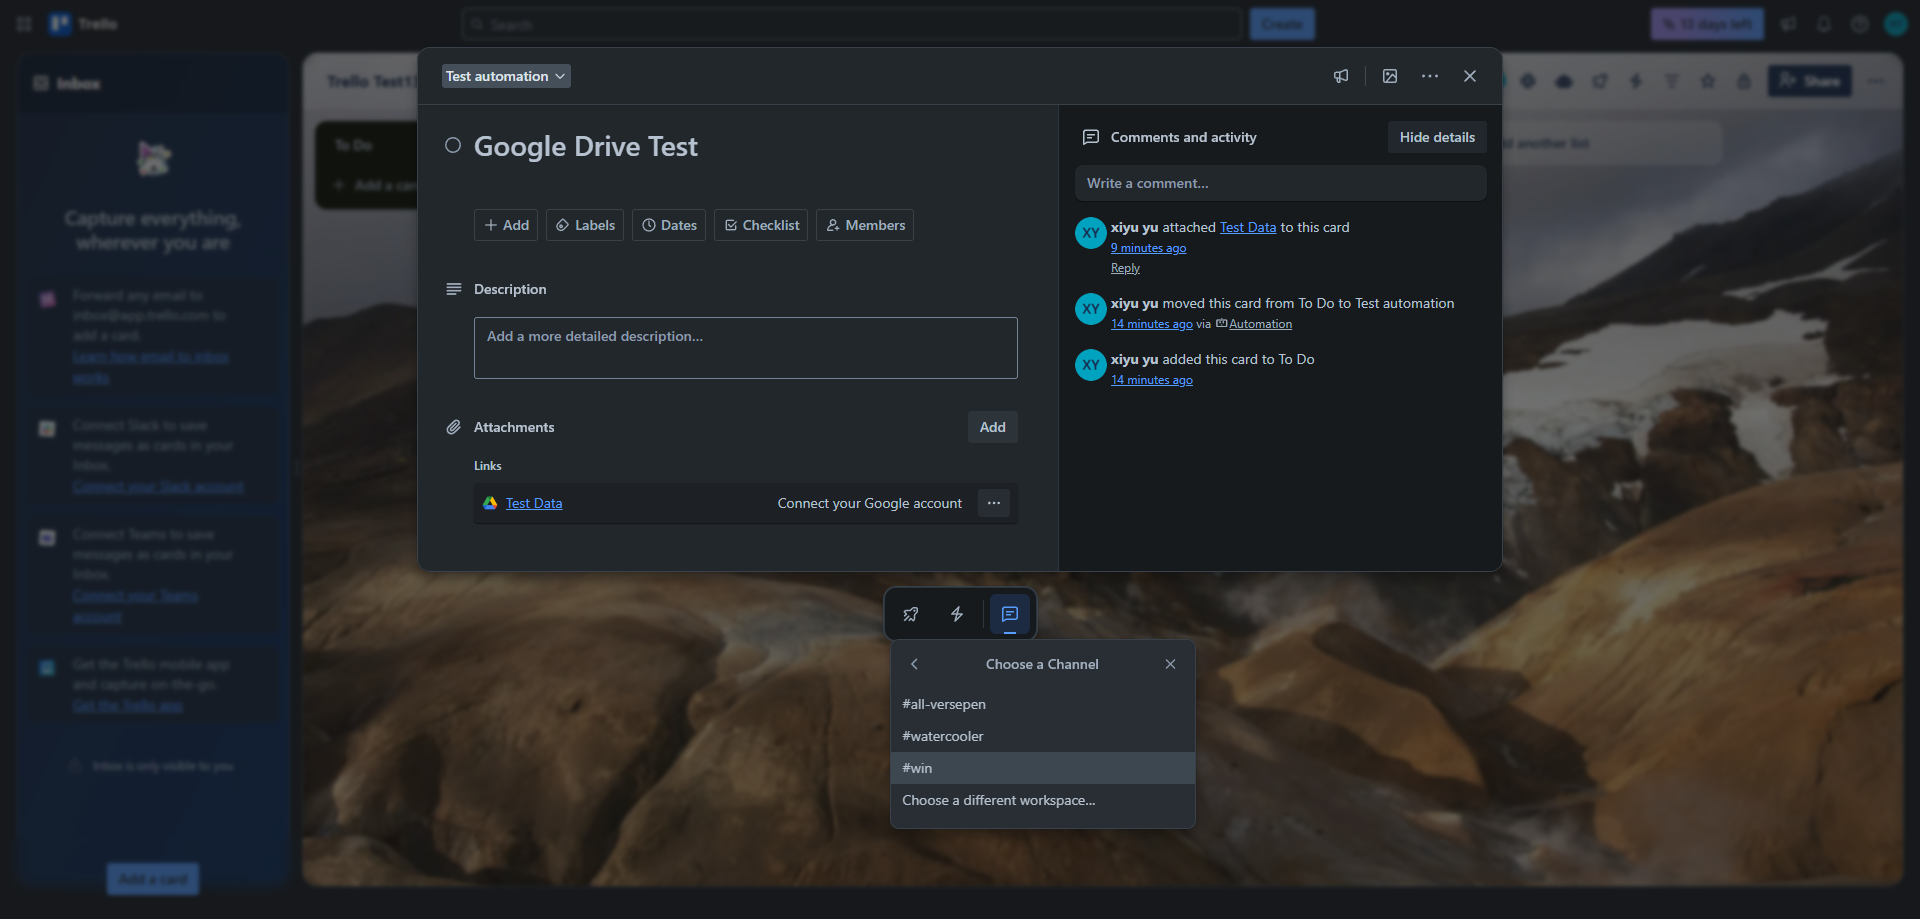
Task: Click Hide details button
Action: pos(1437,137)
